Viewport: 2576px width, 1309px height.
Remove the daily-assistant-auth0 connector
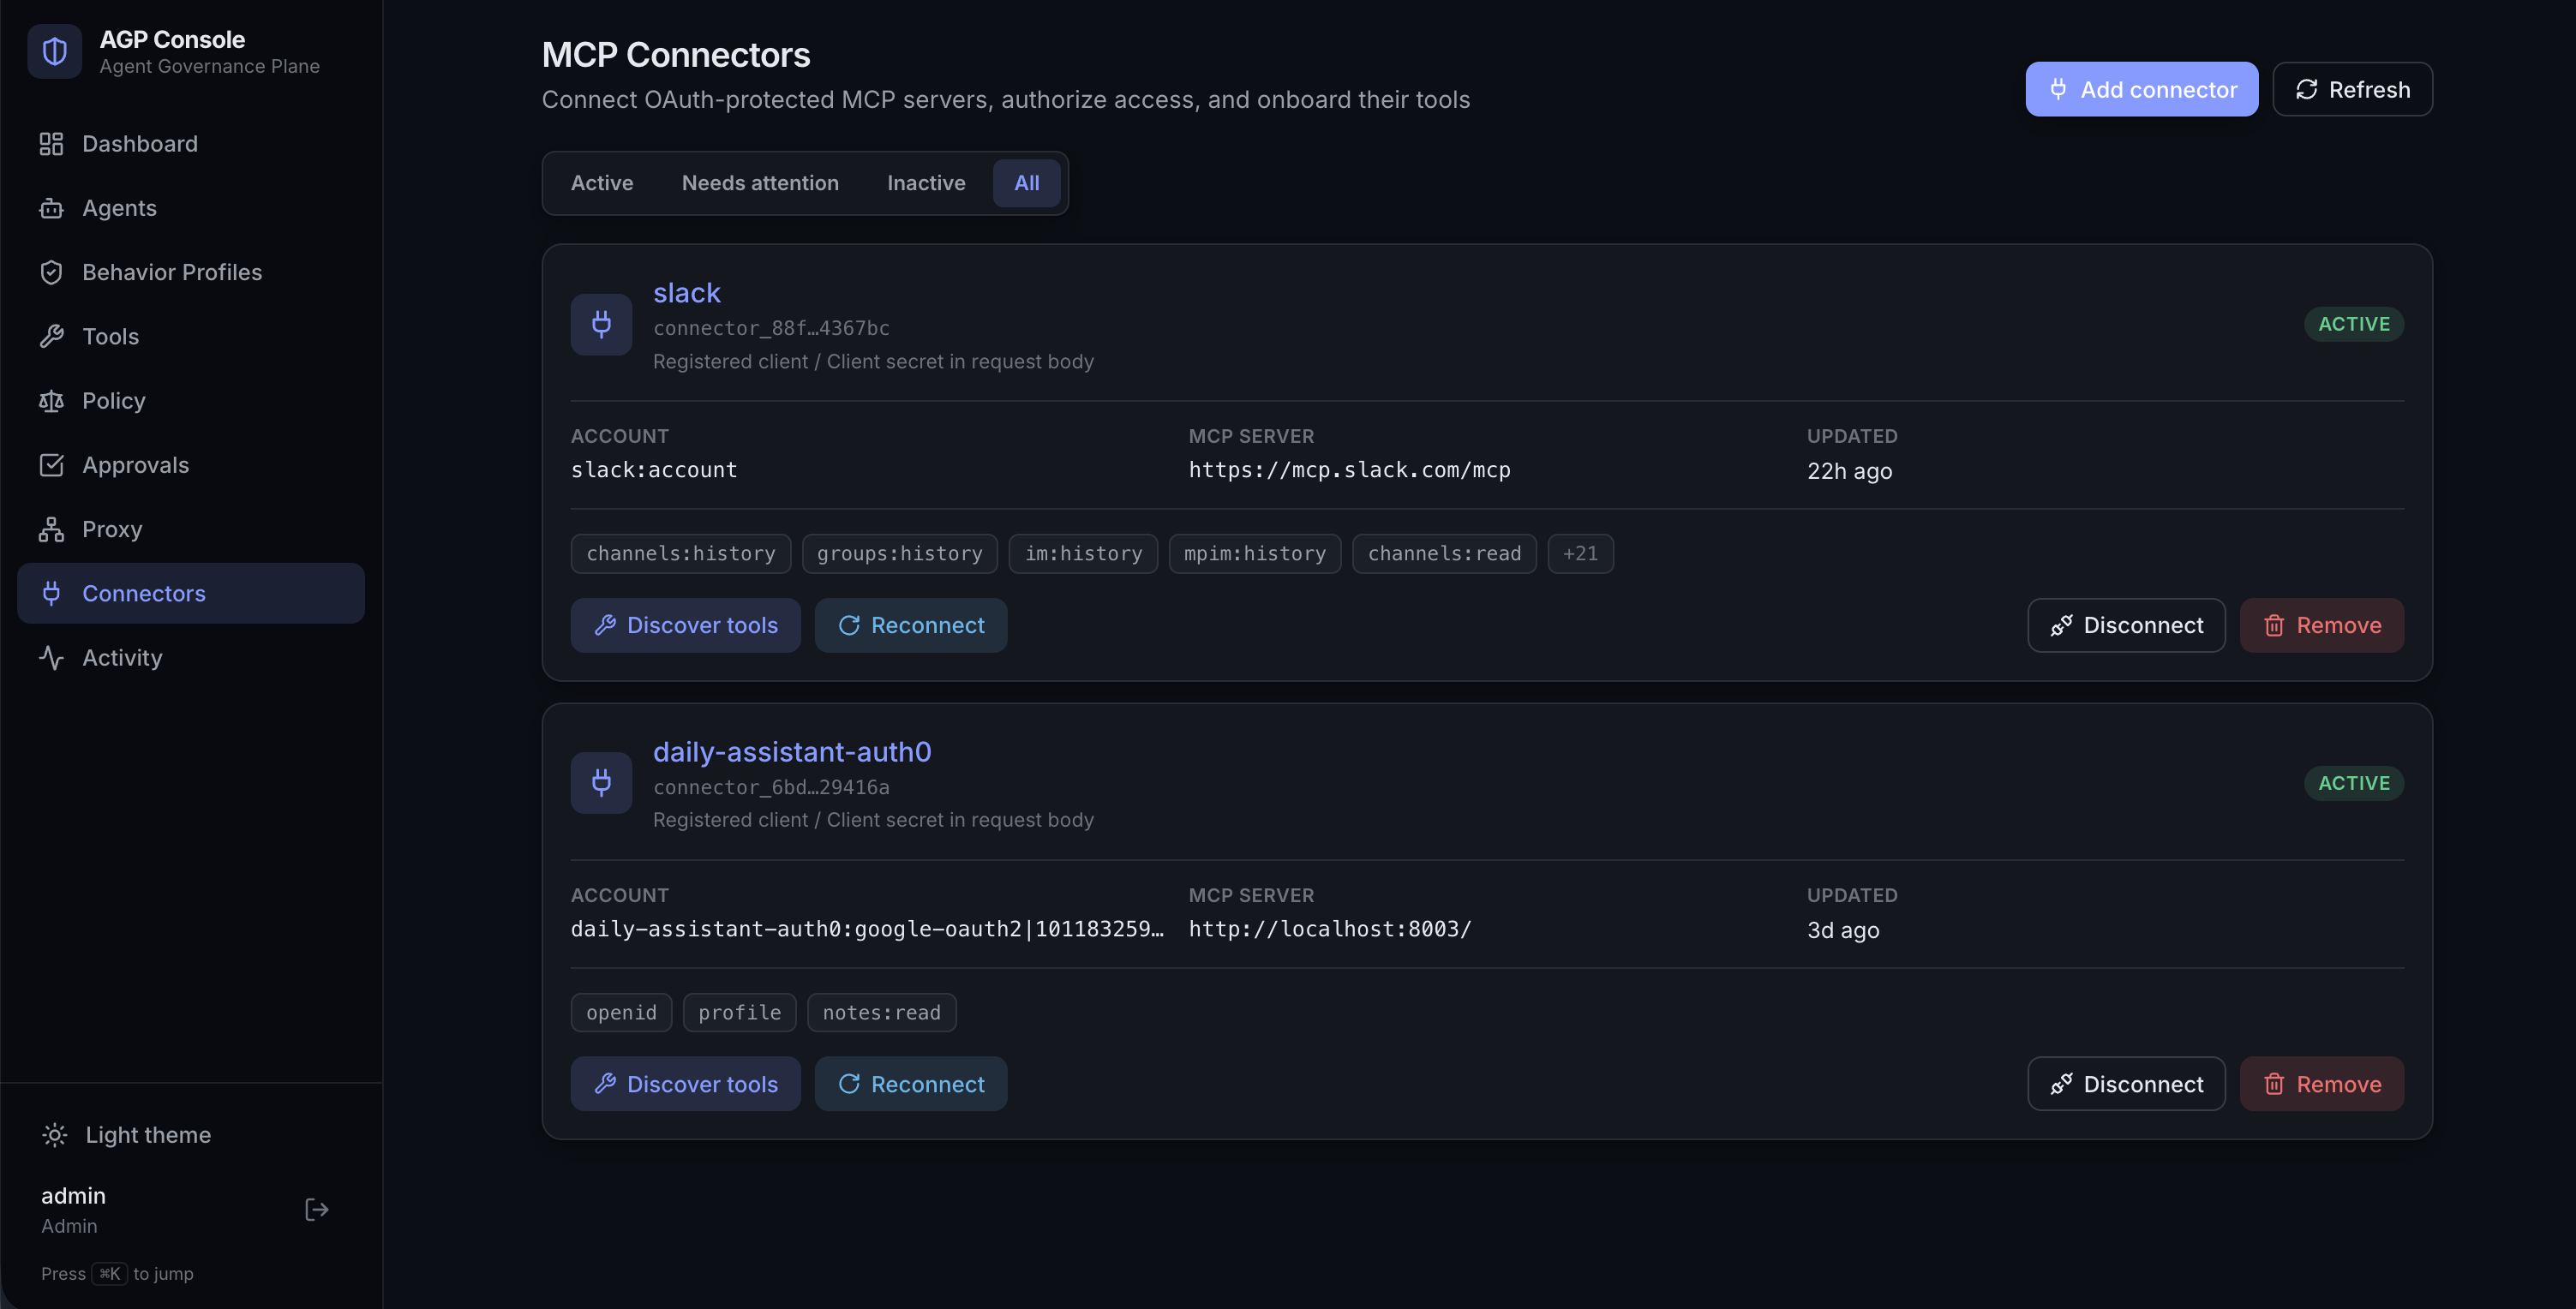tap(2321, 1084)
